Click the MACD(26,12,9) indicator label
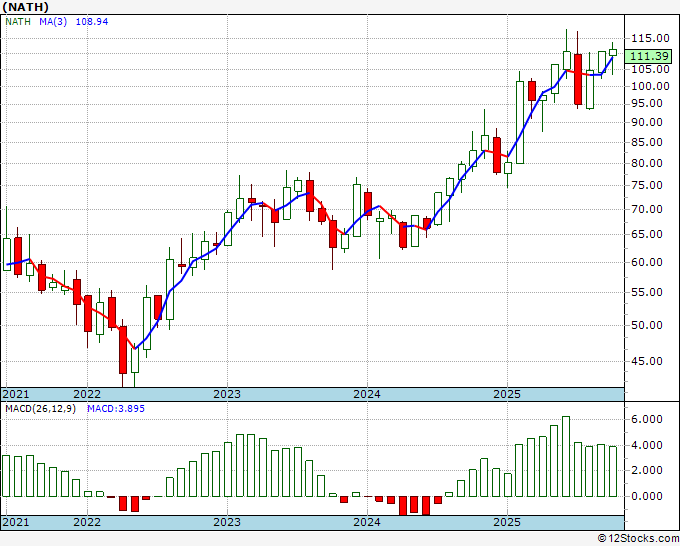The width and height of the screenshot is (680, 546). click(40, 409)
